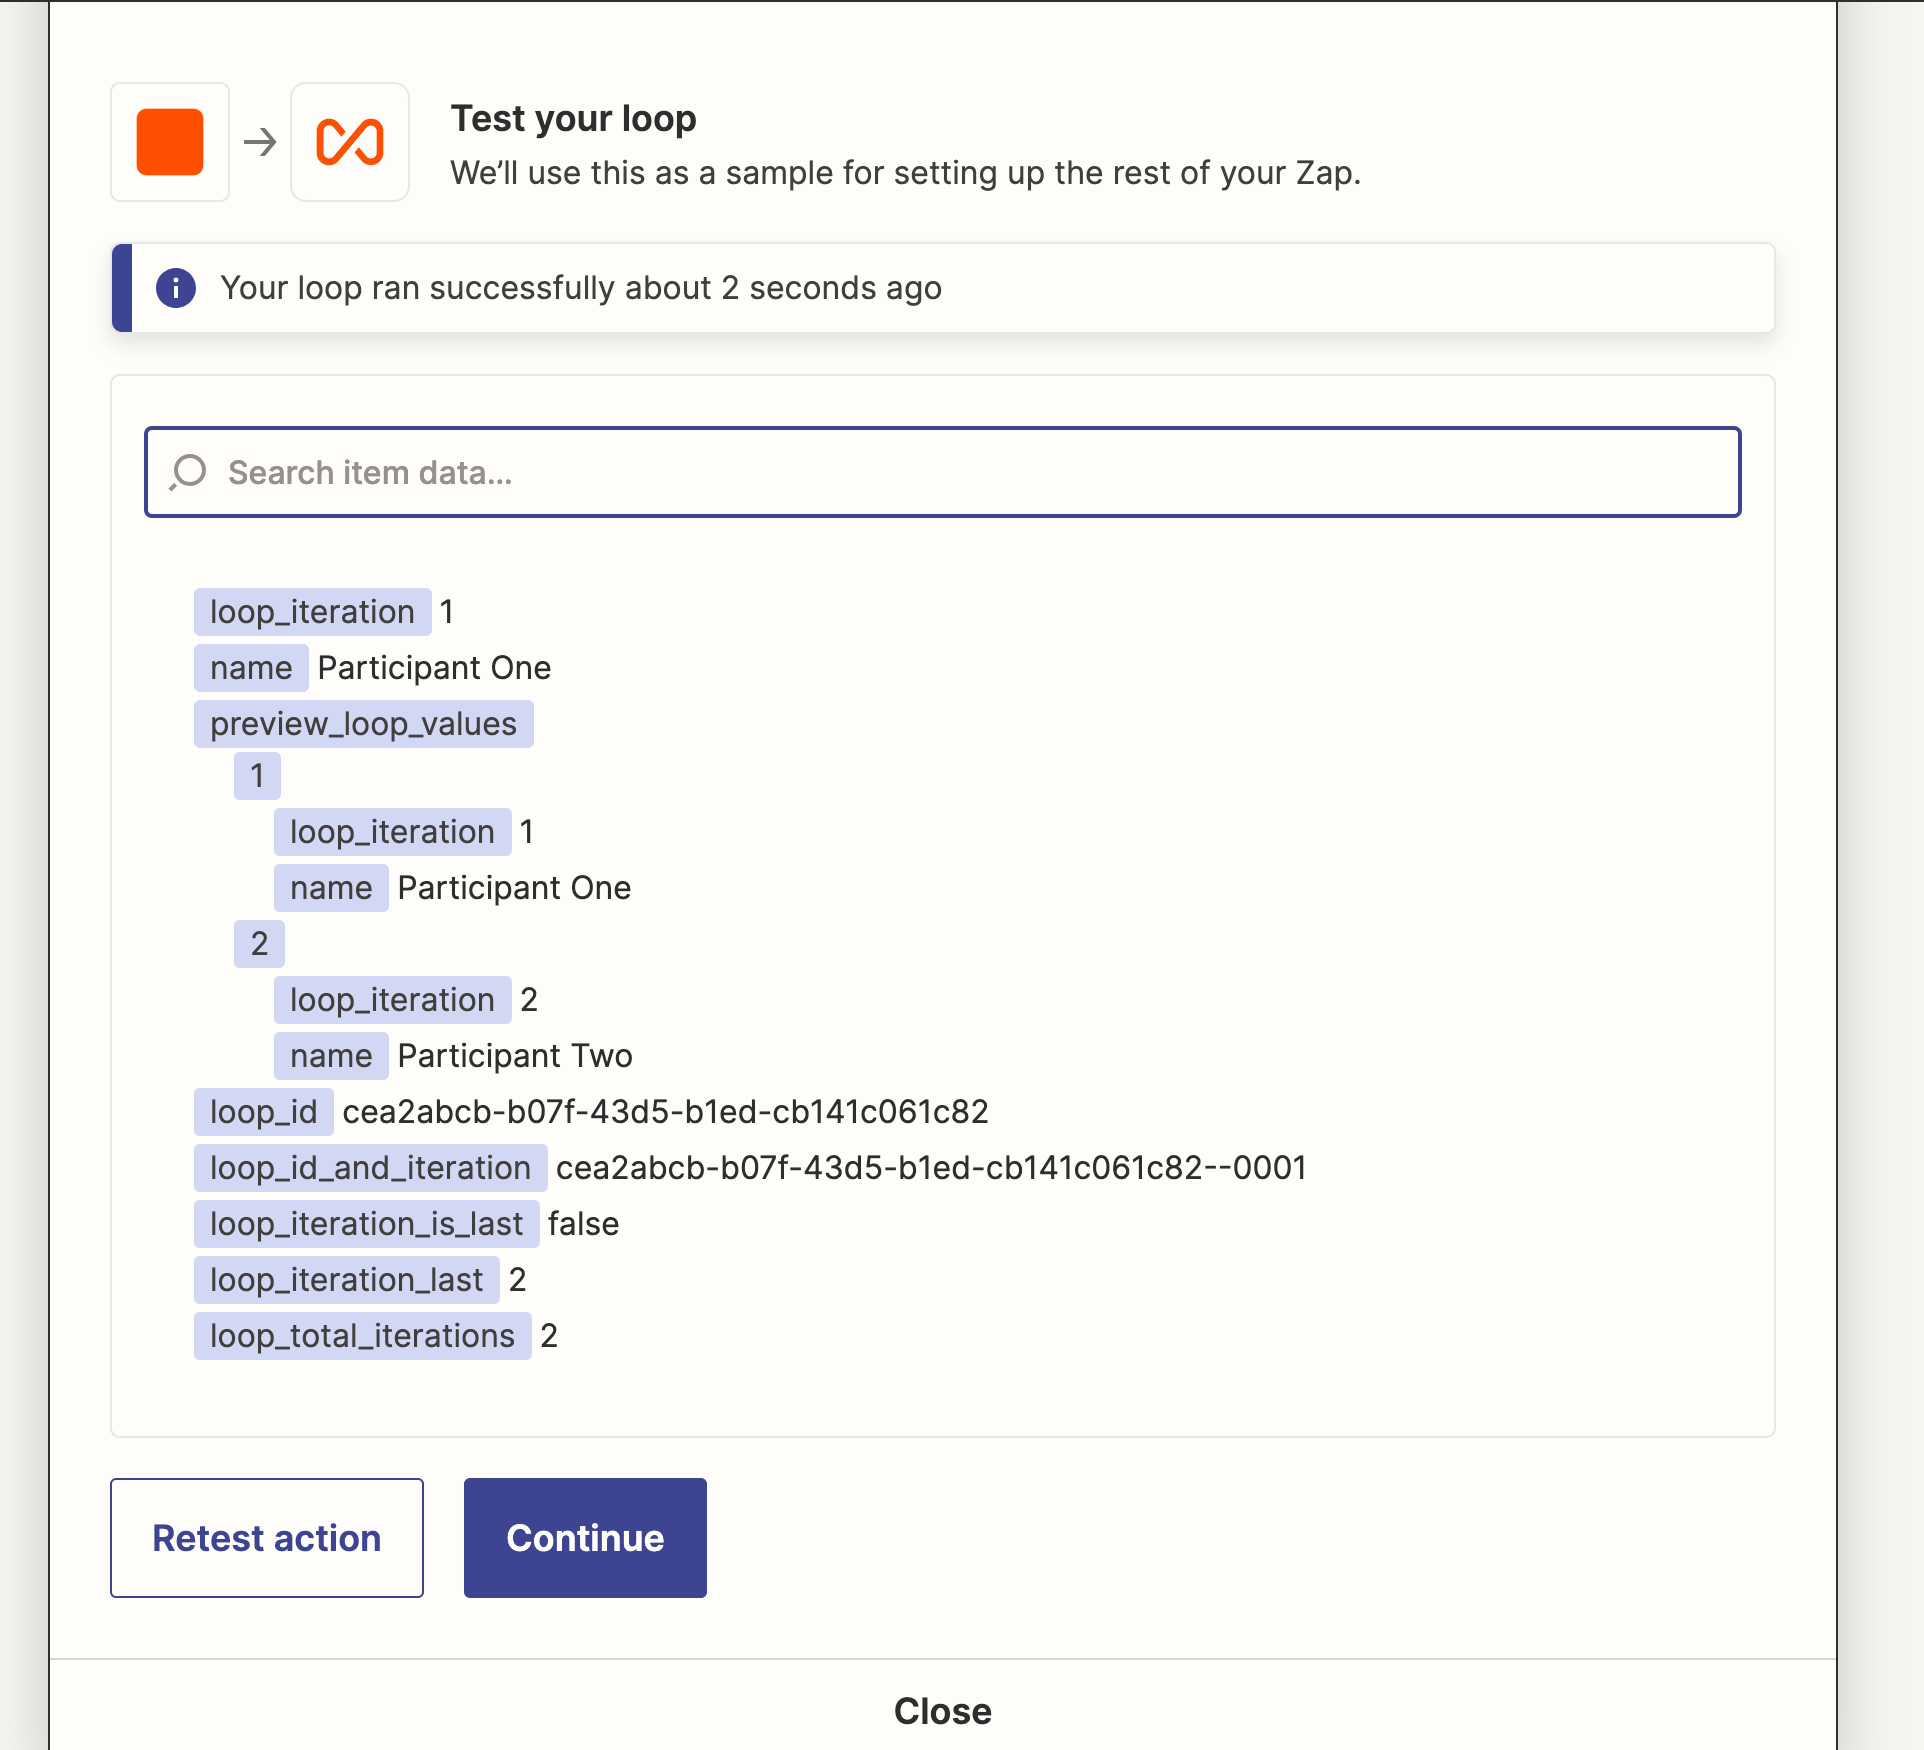The height and width of the screenshot is (1750, 1924).
Task: Click the magnifier icon in the search field
Action: (x=188, y=472)
